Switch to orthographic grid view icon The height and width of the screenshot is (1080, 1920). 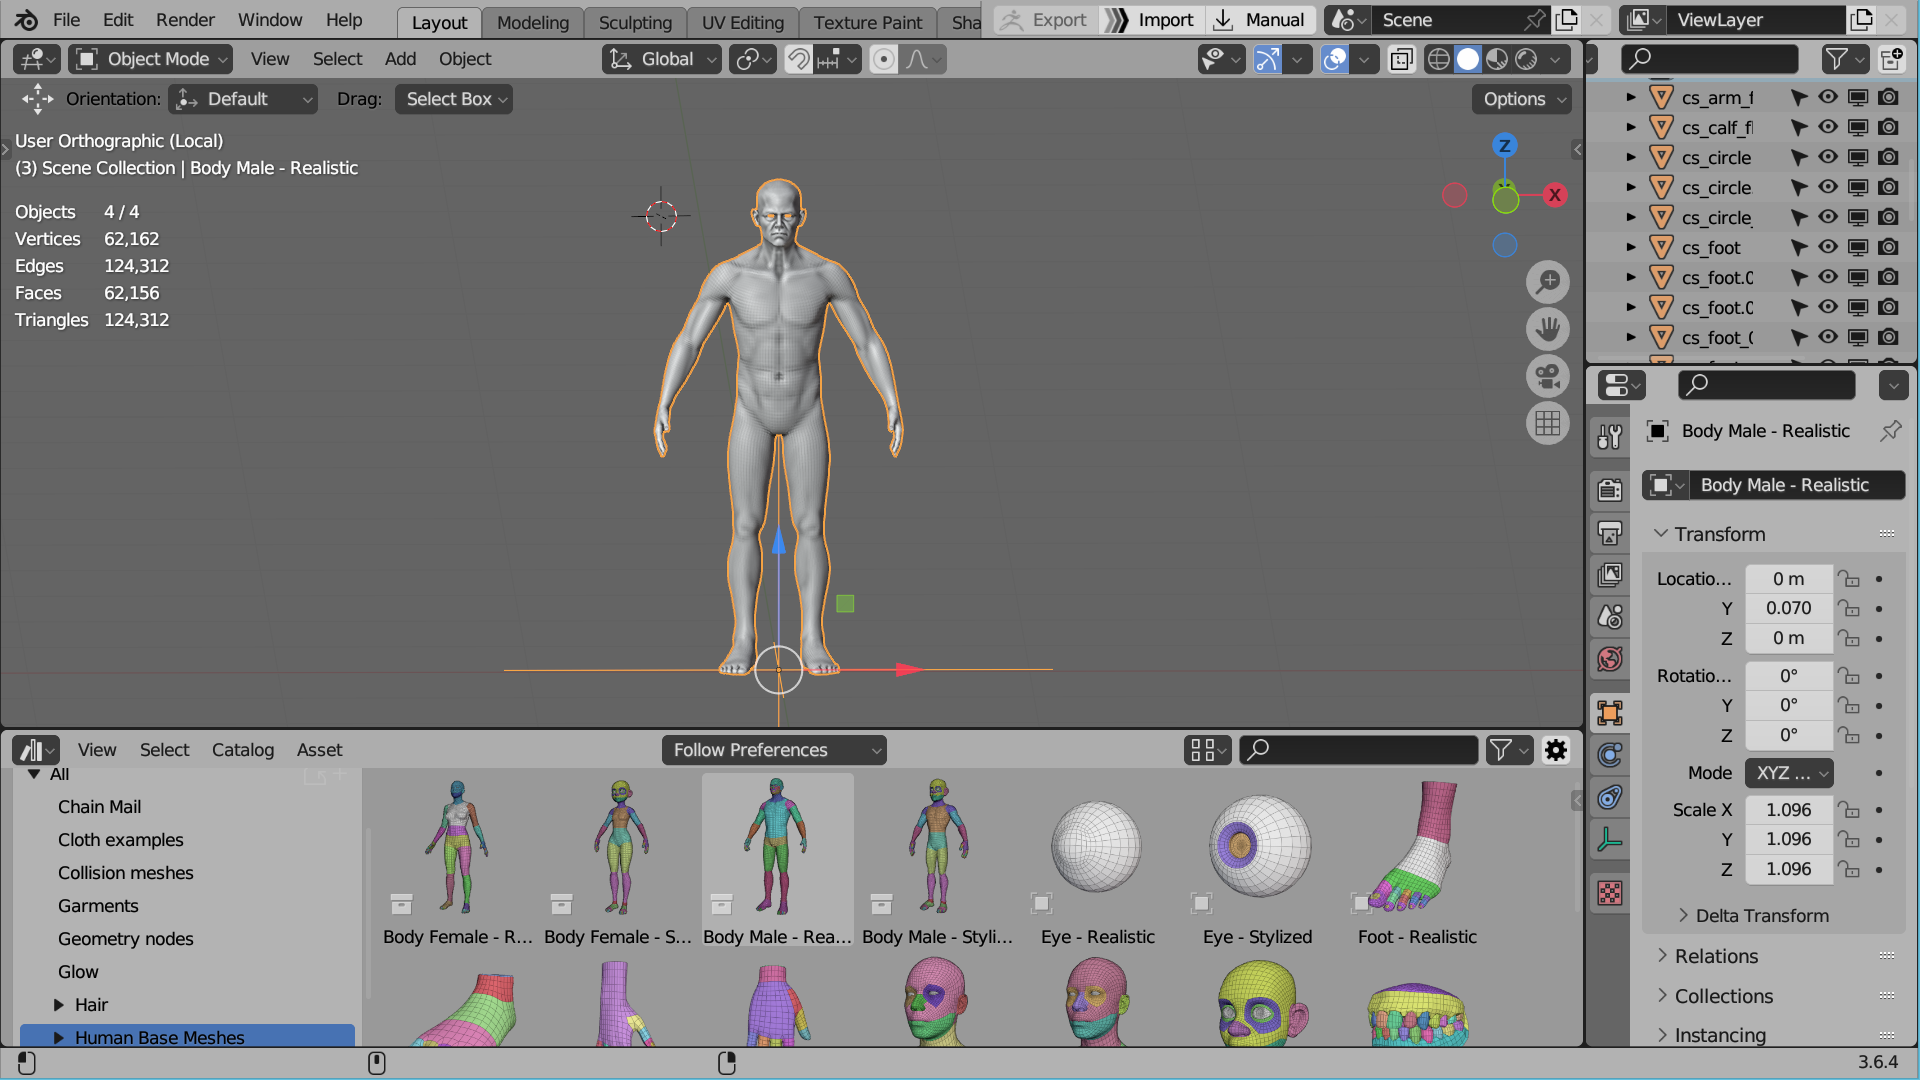pos(1547,424)
